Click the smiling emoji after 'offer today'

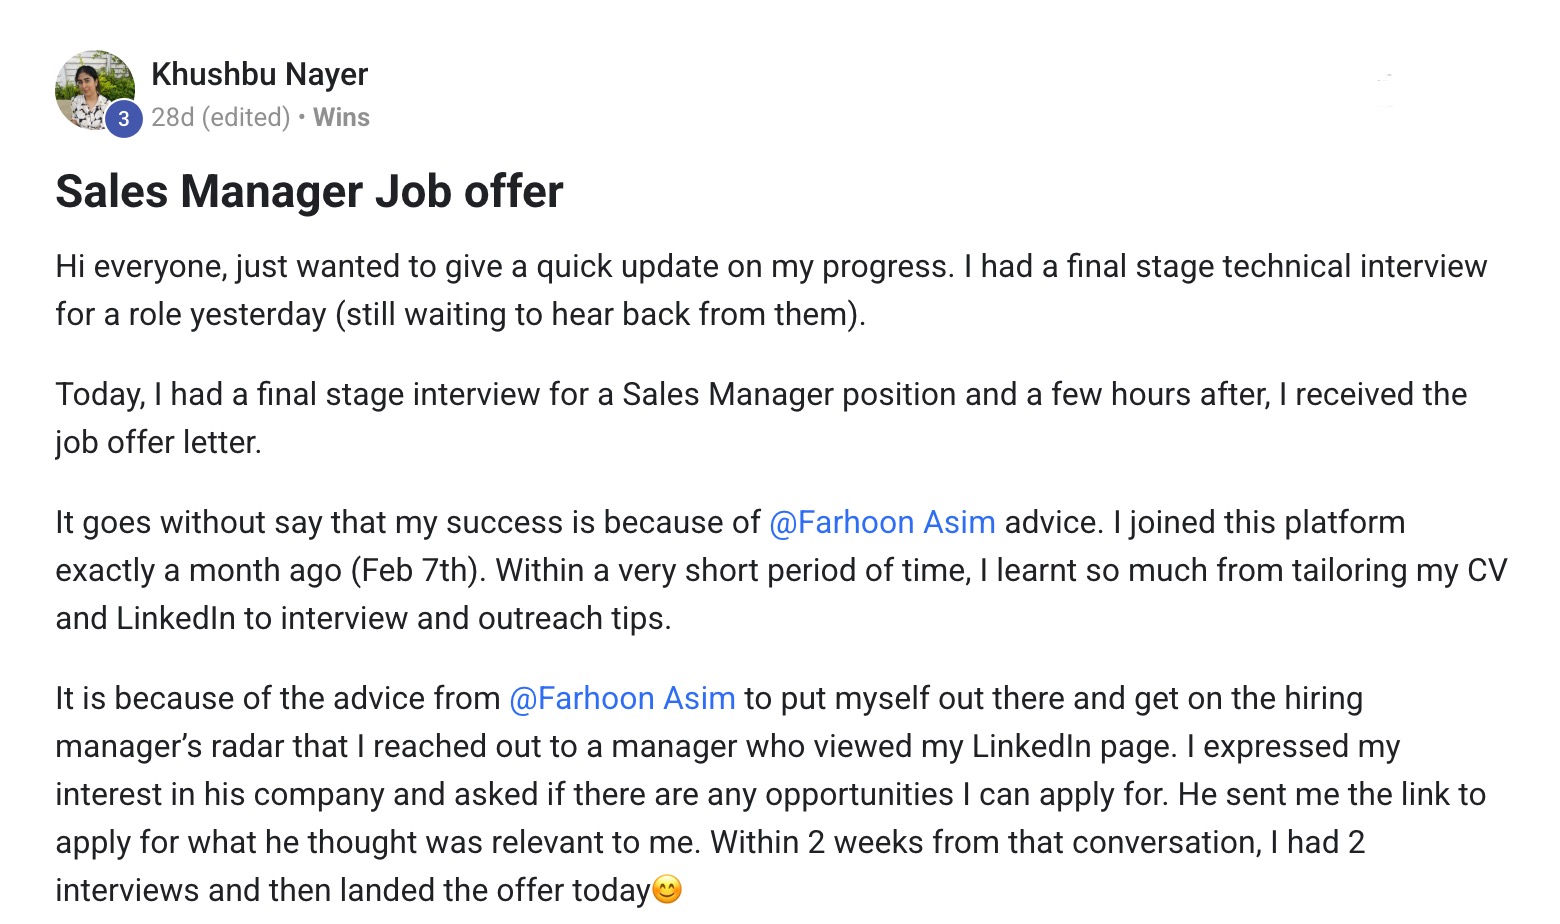coord(667,889)
